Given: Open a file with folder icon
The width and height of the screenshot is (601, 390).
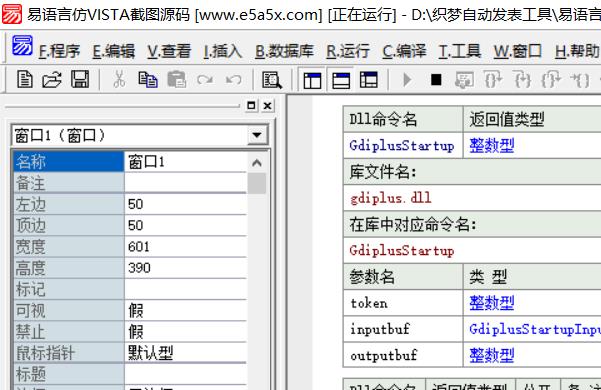Looking at the screenshot, I should [52, 80].
